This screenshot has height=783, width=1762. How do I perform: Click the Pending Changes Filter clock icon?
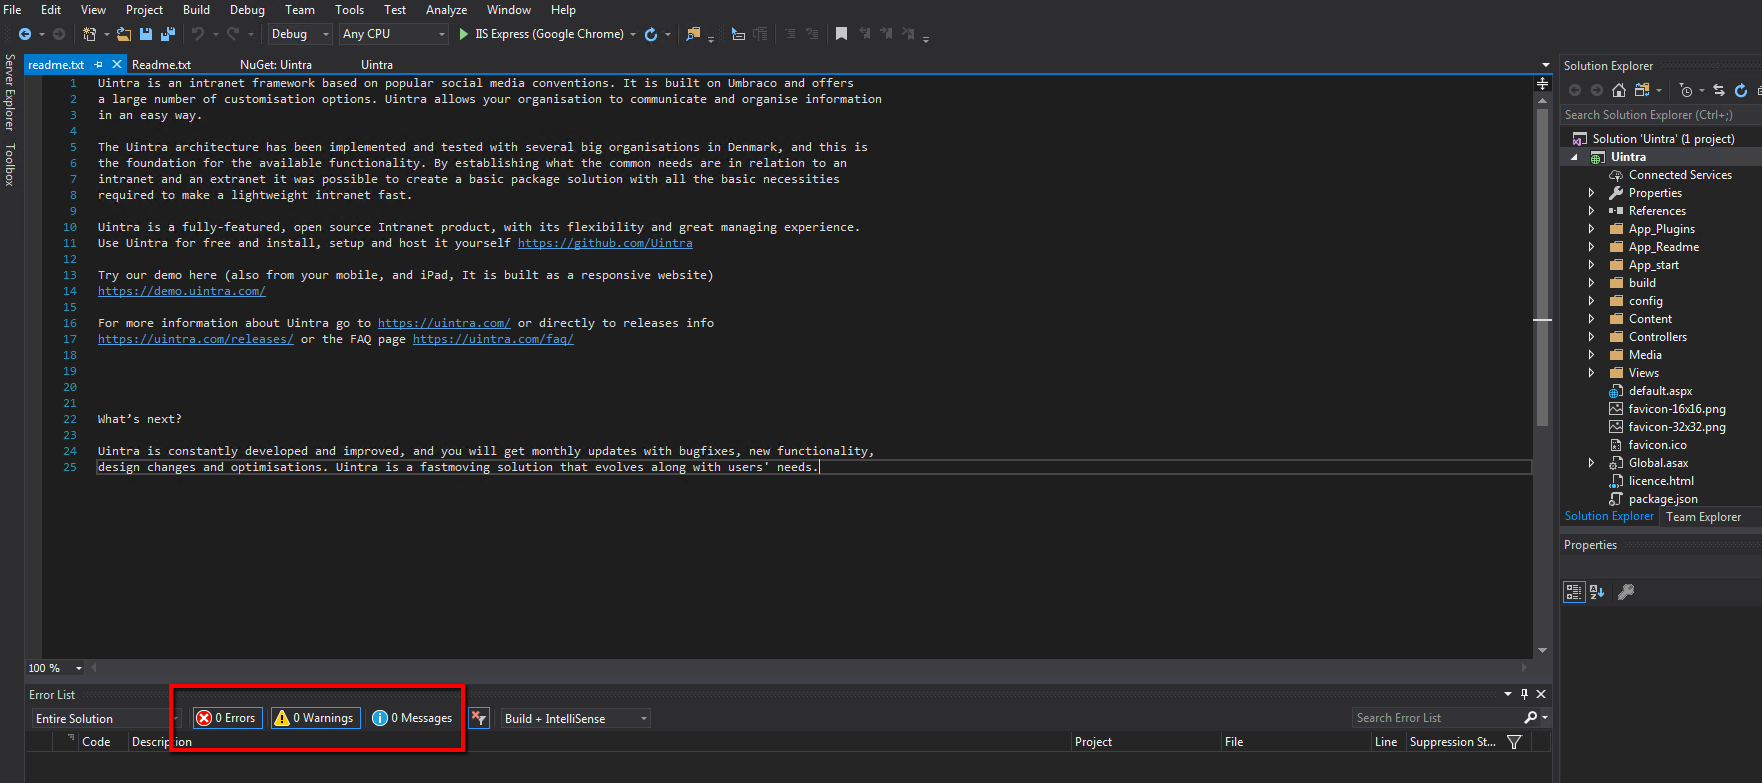click(x=1686, y=90)
